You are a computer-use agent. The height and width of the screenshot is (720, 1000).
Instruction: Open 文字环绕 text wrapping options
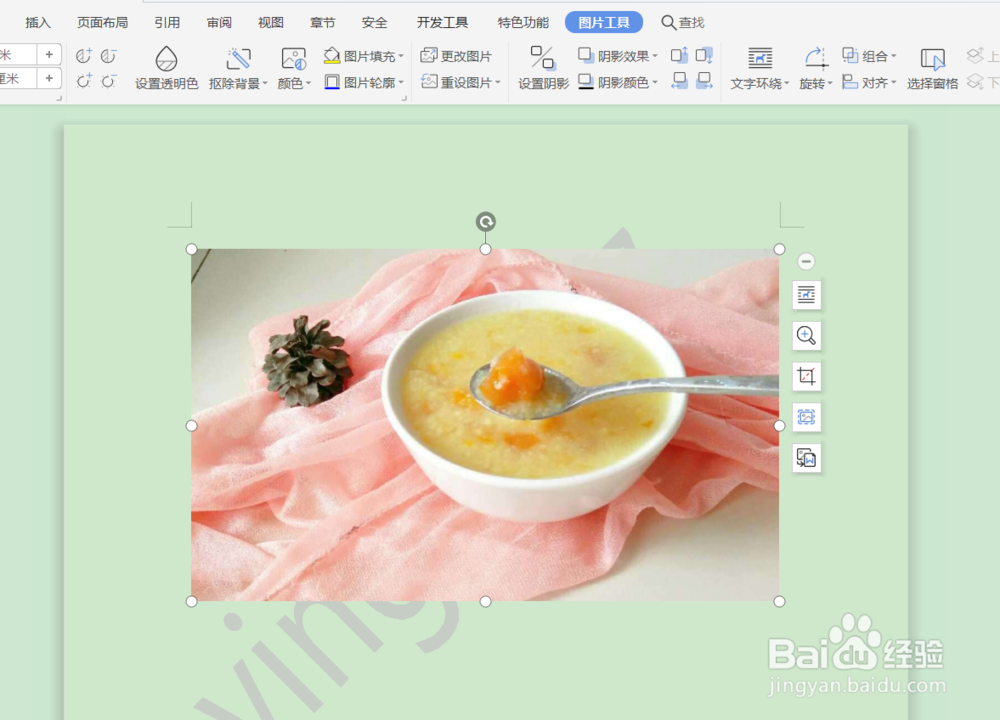[x=760, y=68]
